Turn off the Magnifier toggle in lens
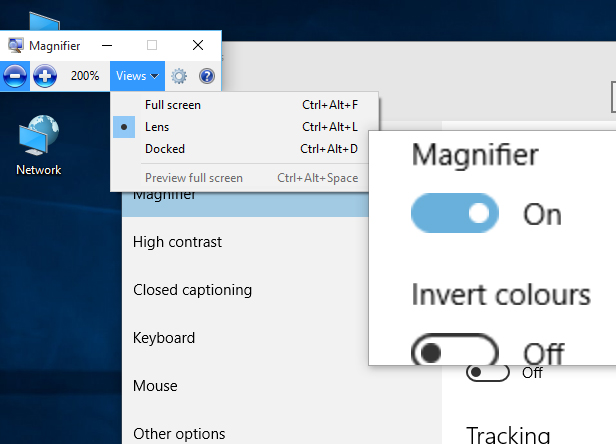 point(455,213)
